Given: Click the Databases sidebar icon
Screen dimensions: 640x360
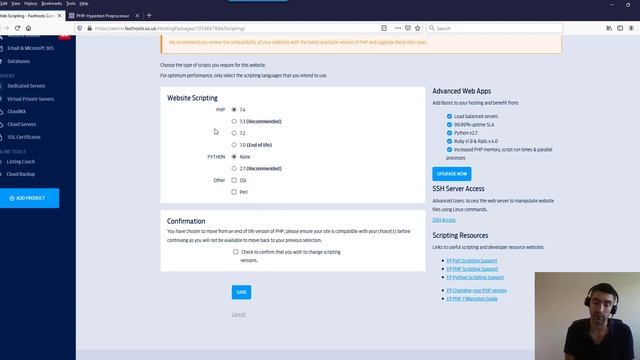Looking at the screenshot, I should [2, 61].
